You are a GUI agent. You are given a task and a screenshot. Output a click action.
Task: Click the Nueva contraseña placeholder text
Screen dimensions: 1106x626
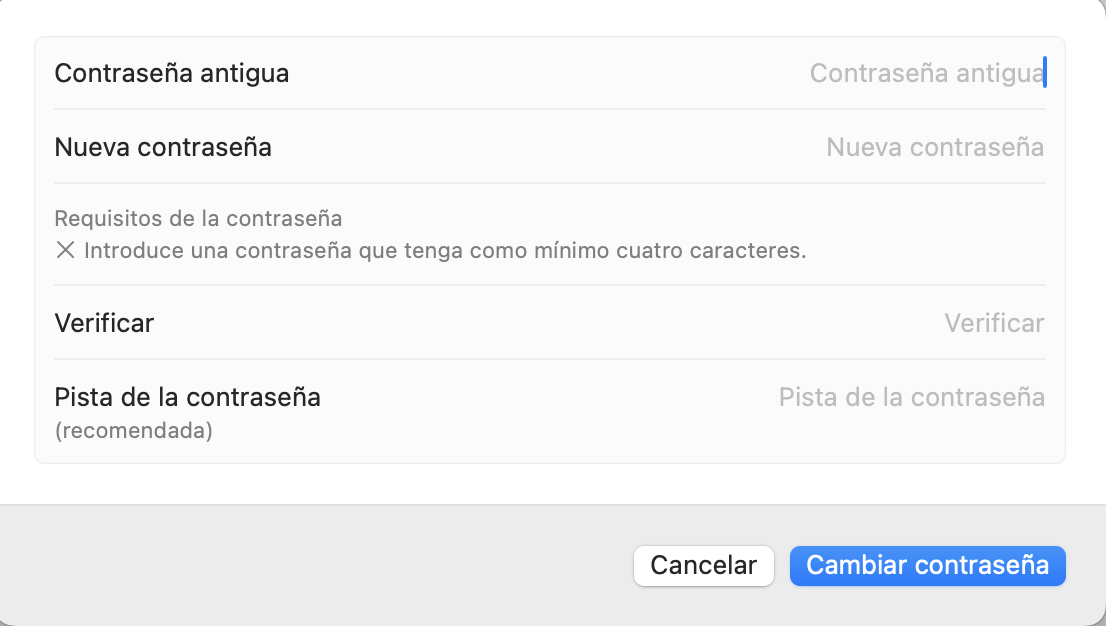click(935, 147)
